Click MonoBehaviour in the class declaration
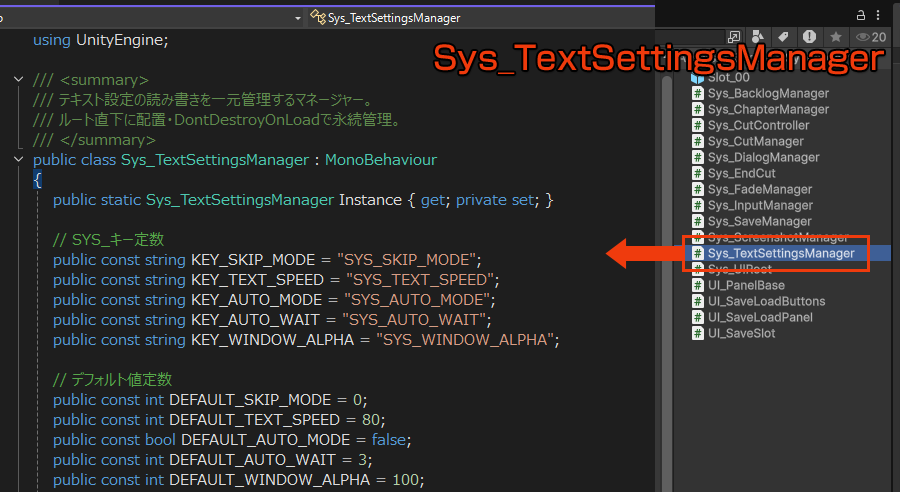This screenshot has height=492, width=900. 380,160
